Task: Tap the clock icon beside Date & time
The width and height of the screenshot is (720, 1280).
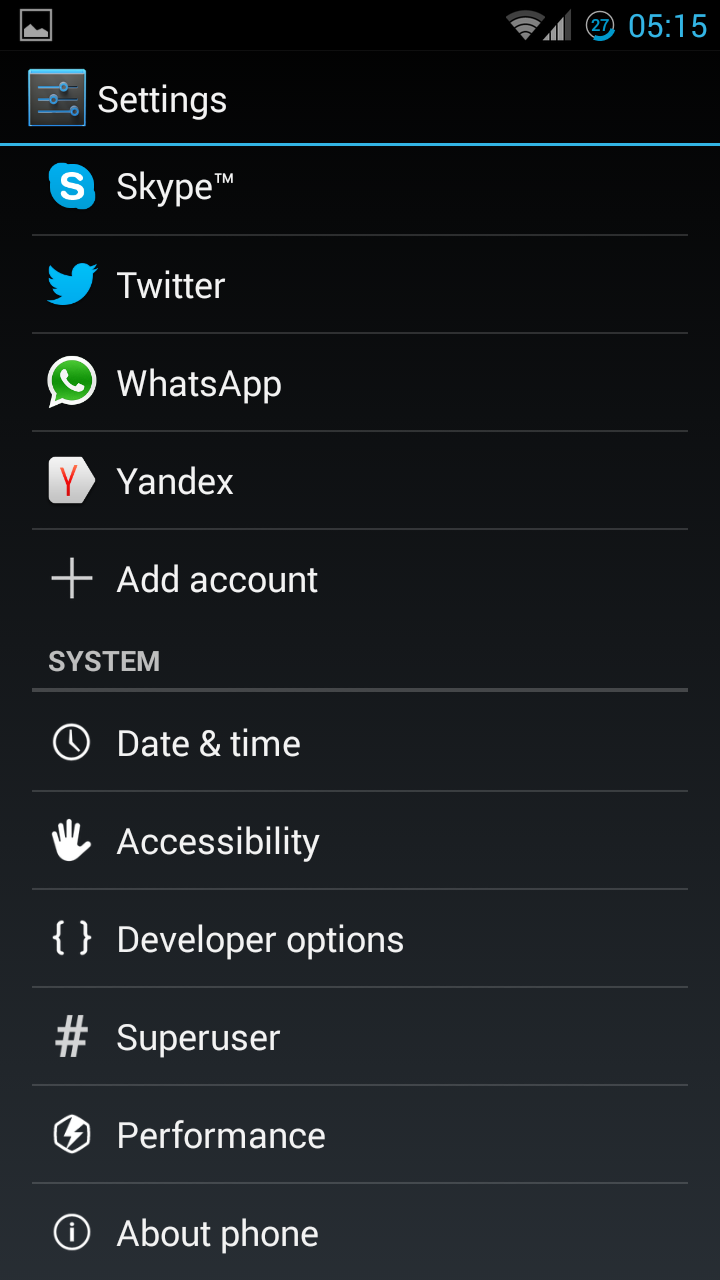Action: 72,743
